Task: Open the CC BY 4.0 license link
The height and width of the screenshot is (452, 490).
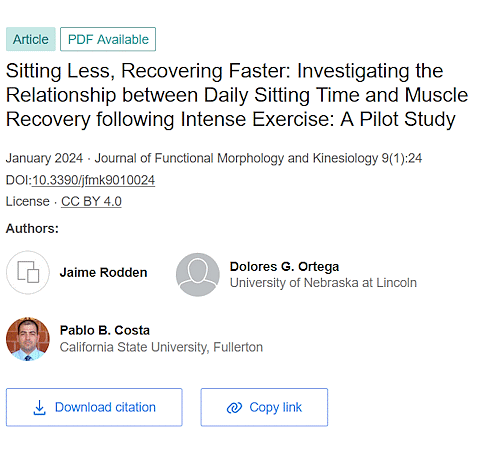Action: click(91, 201)
